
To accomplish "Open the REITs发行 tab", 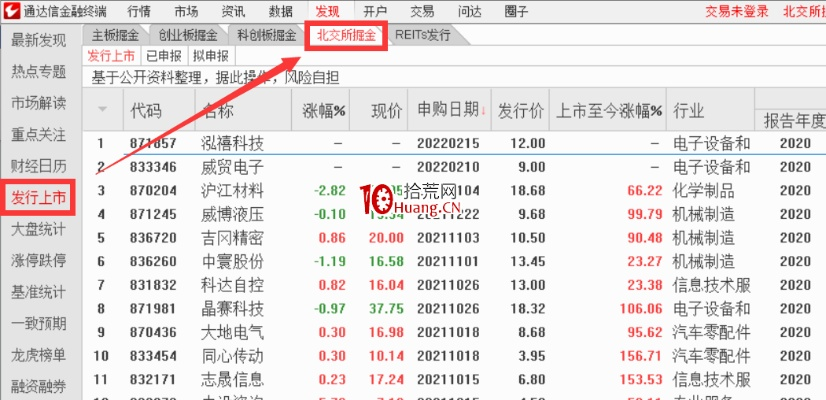I will [422, 35].
